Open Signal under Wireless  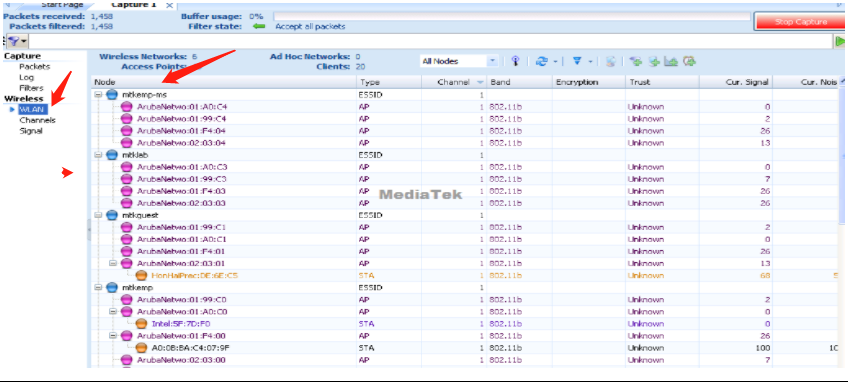coord(30,130)
